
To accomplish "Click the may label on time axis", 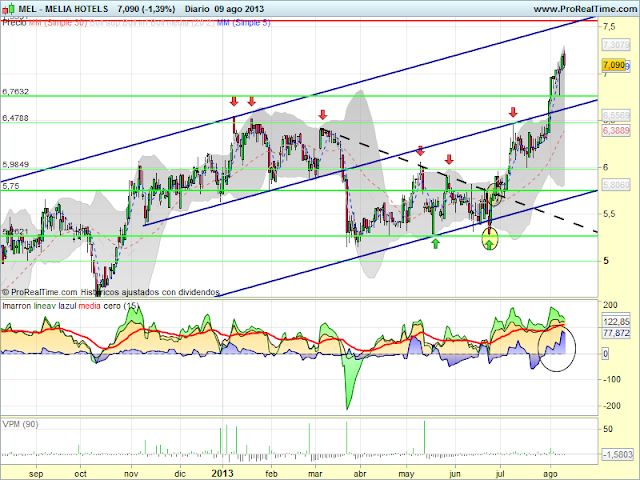I will (406, 473).
